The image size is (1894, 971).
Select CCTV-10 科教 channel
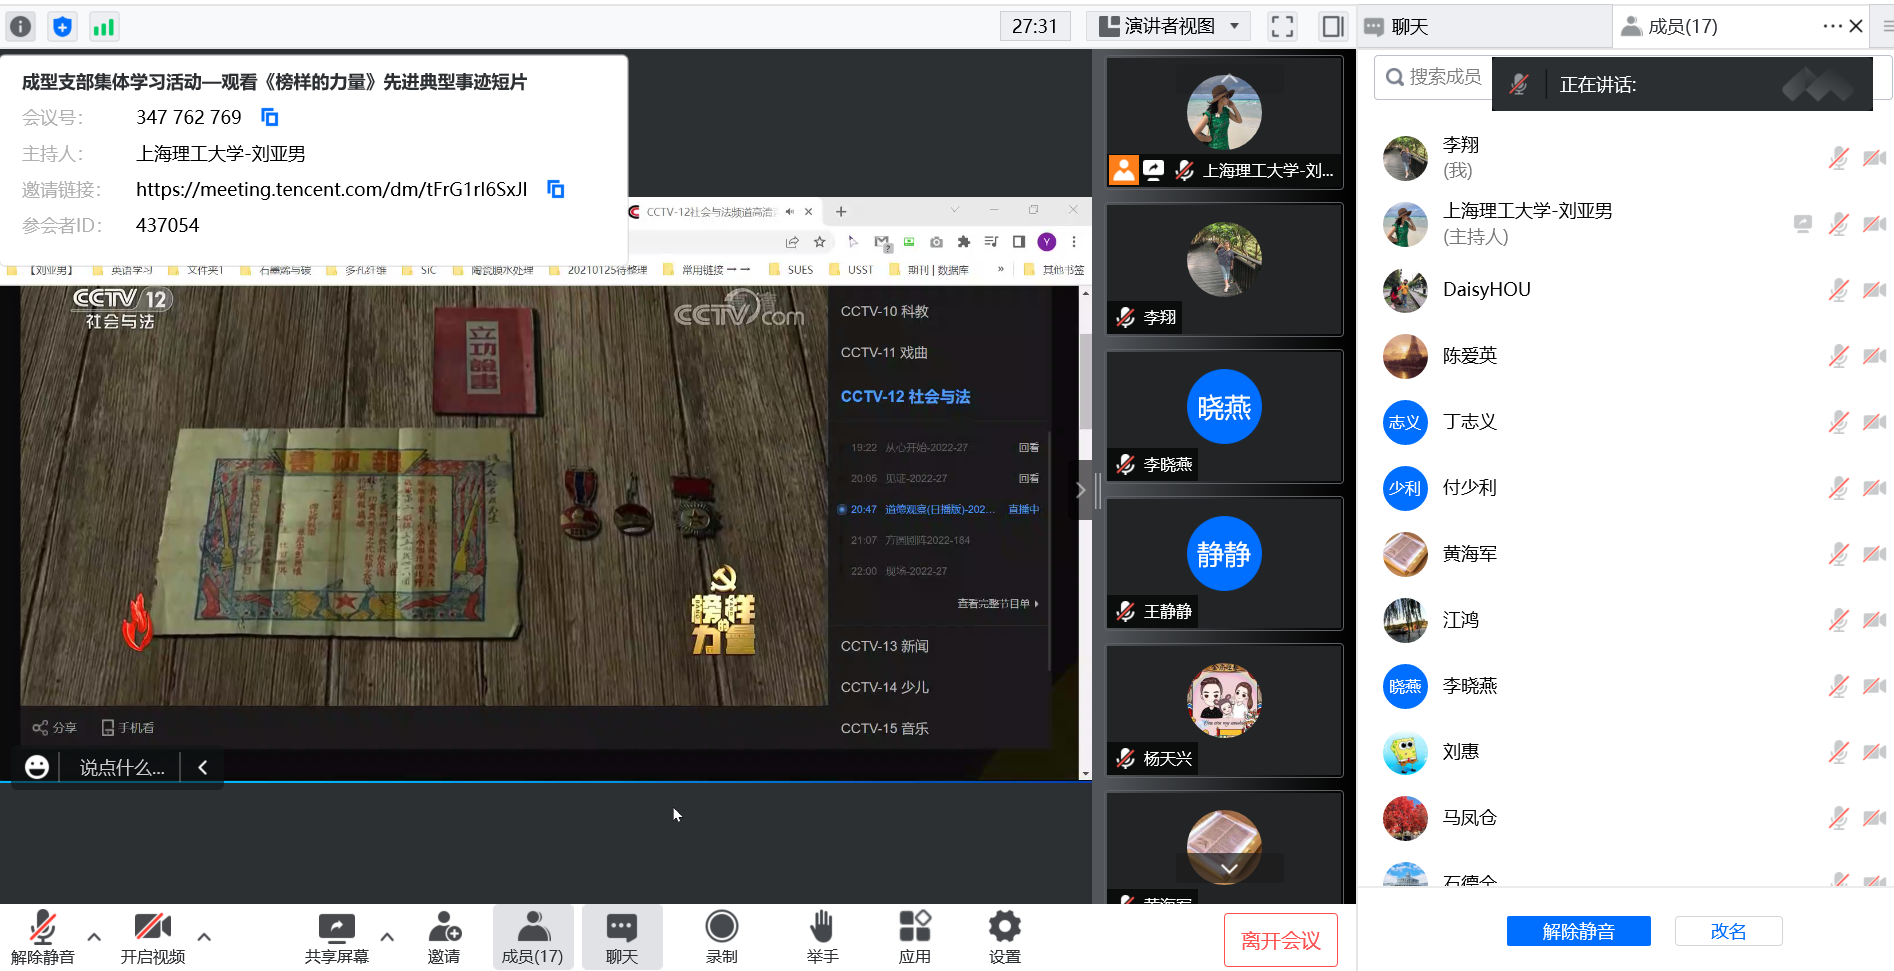coord(885,311)
